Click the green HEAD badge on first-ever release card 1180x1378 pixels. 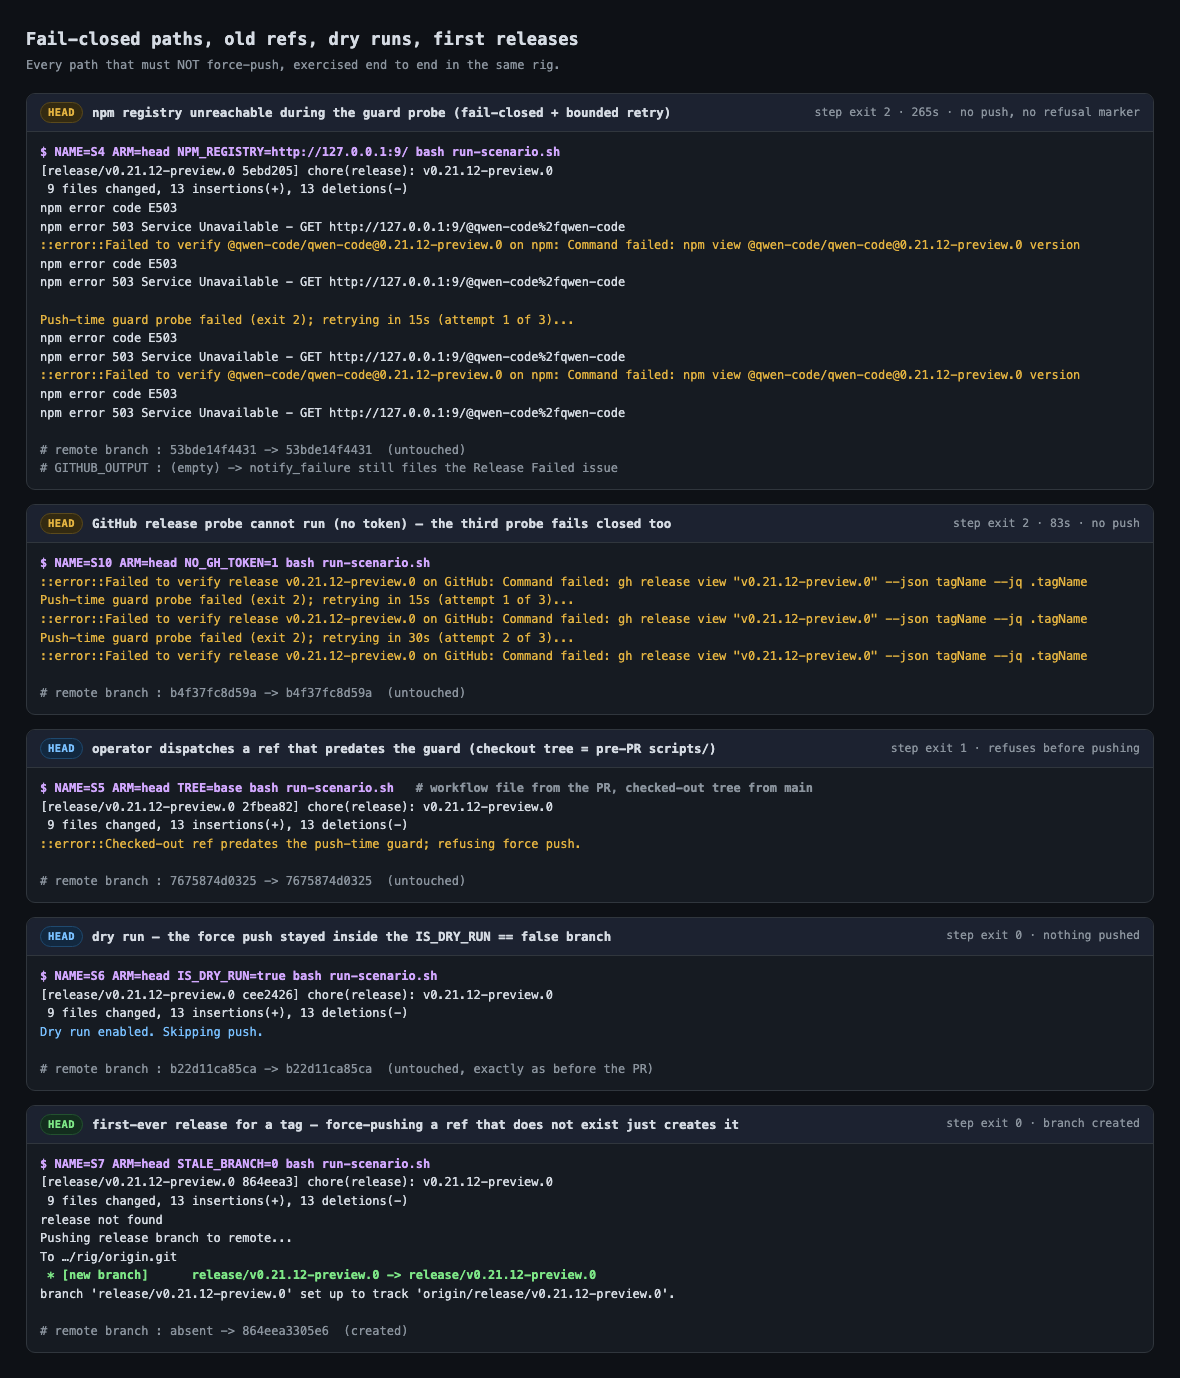point(61,1125)
